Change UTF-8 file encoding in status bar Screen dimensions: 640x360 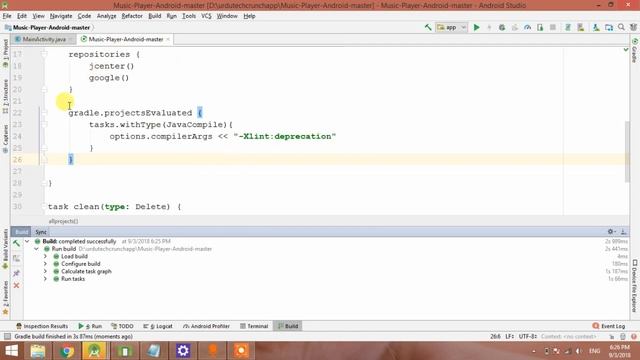[527, 336]
